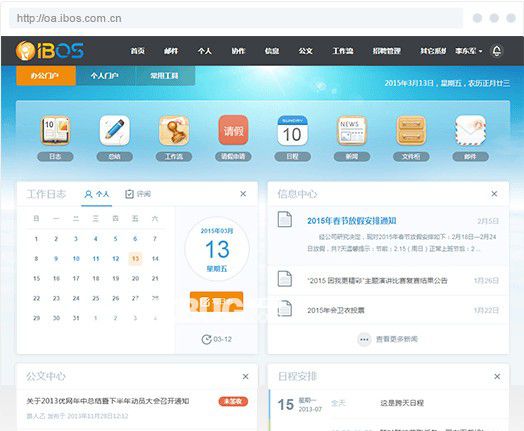The width and height of the screenshot is (524, 431).
Task: Open the 关于2013优网年中总结 document notice
Action: pyautogui.click(x=108, y=401)
